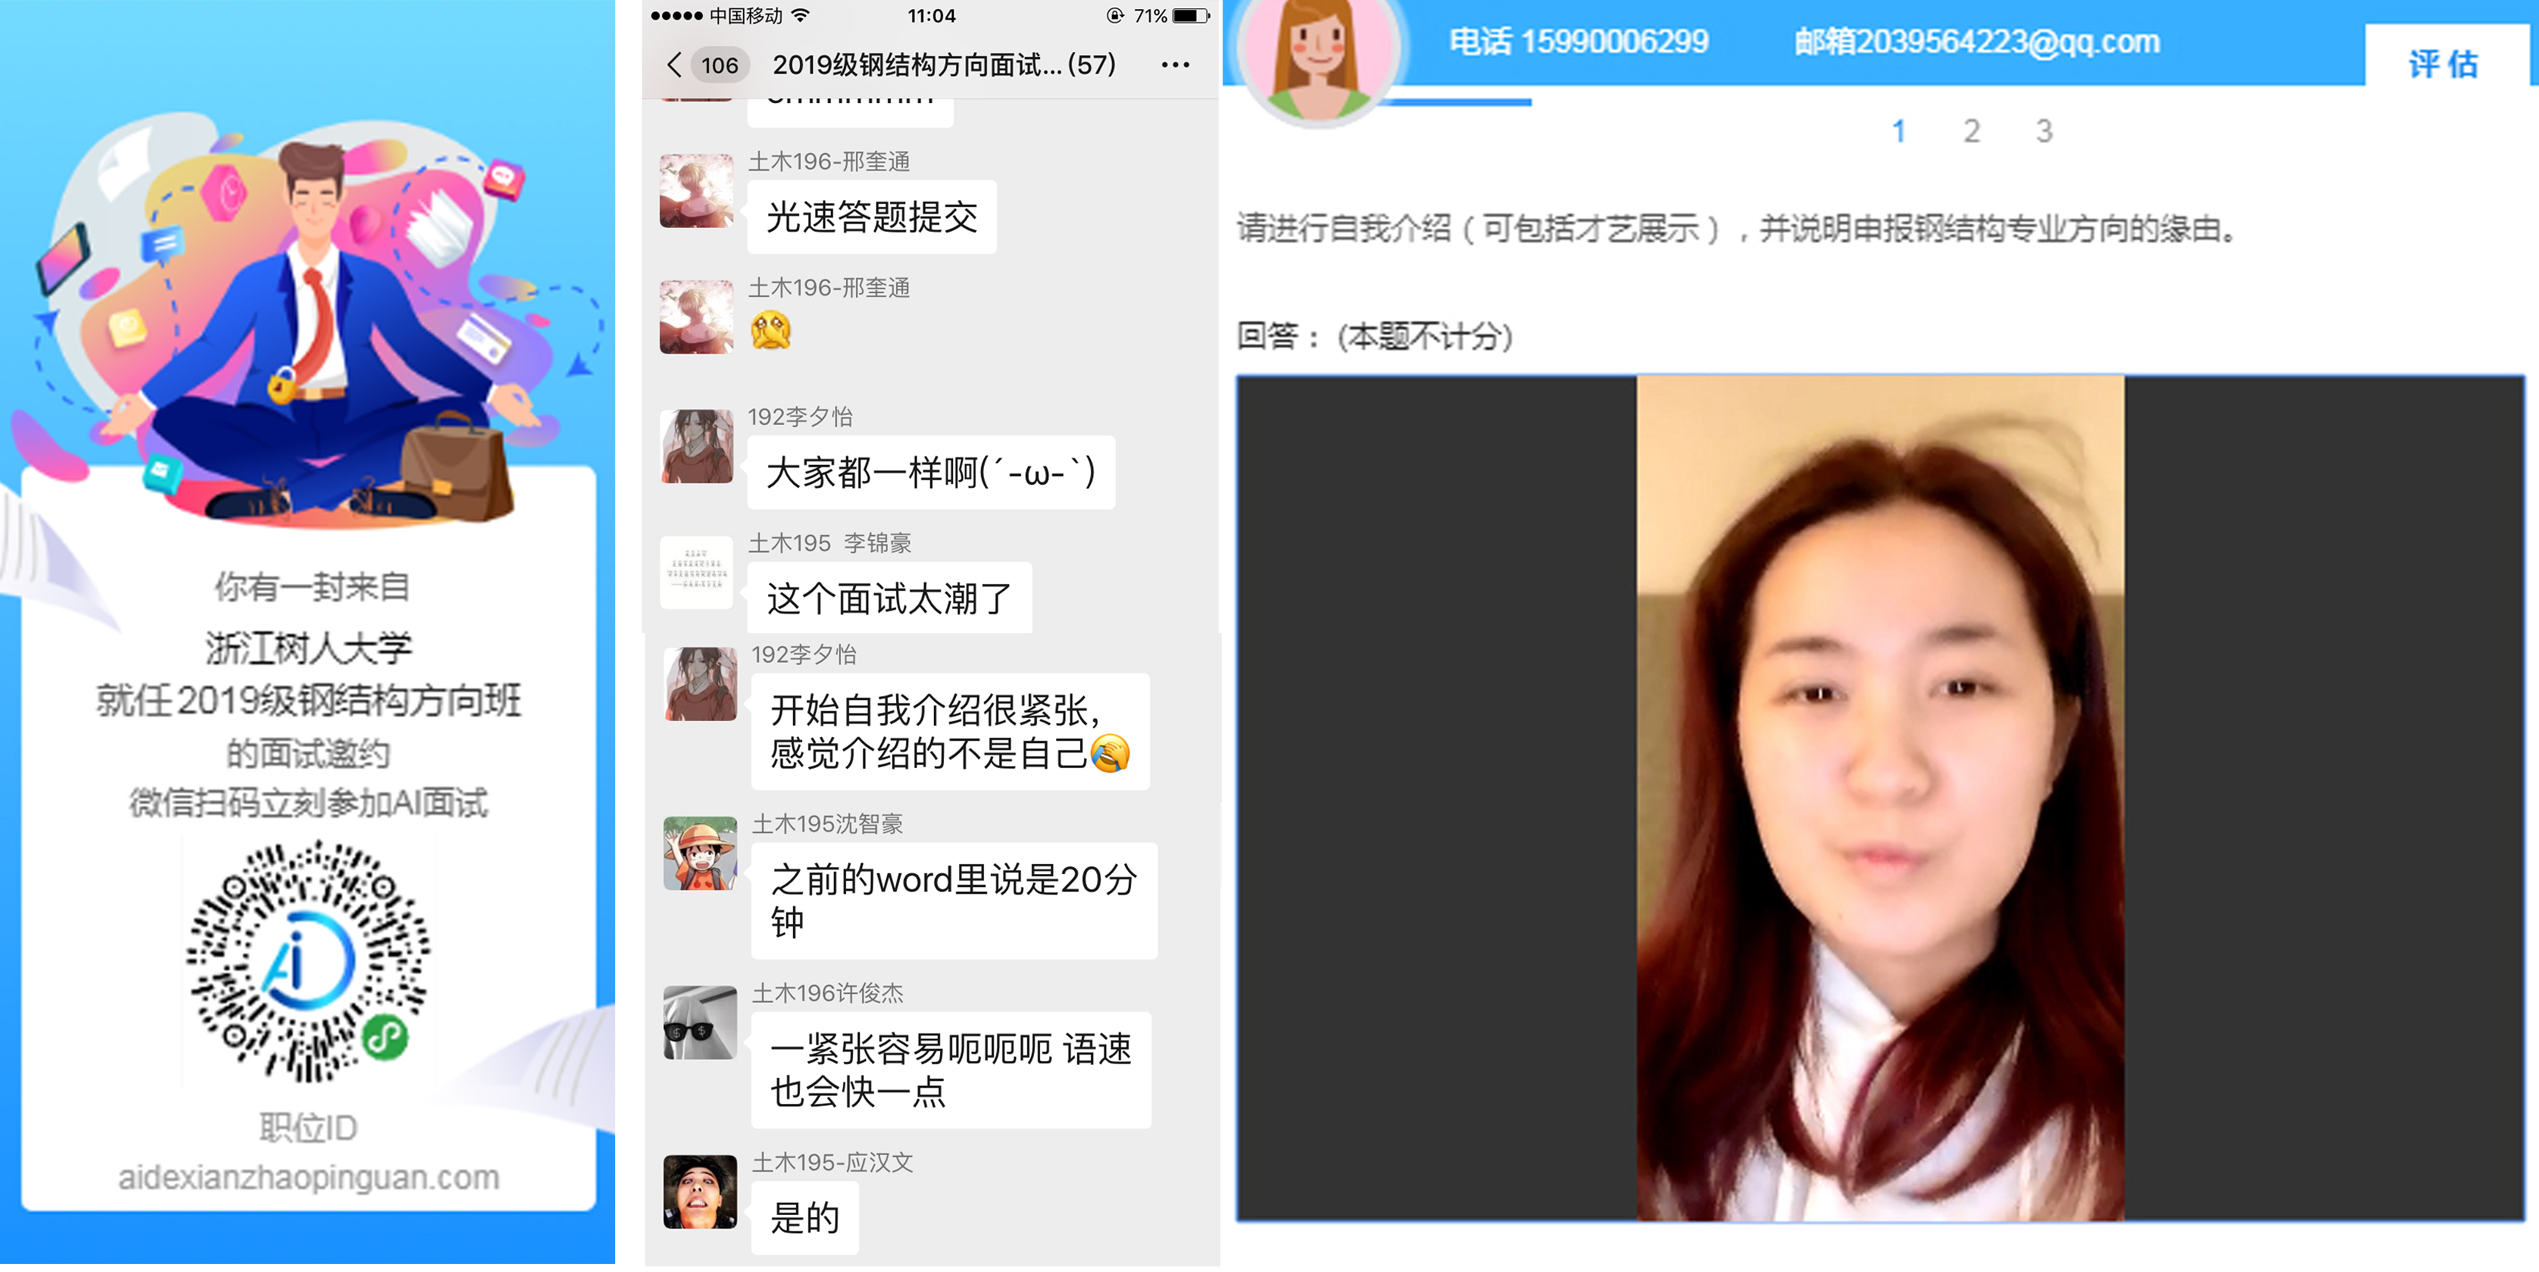This screenshot has width=2539, height=1272.
Task: Tap the 大家都一样啊 message bubble
Action: (930, 473)
